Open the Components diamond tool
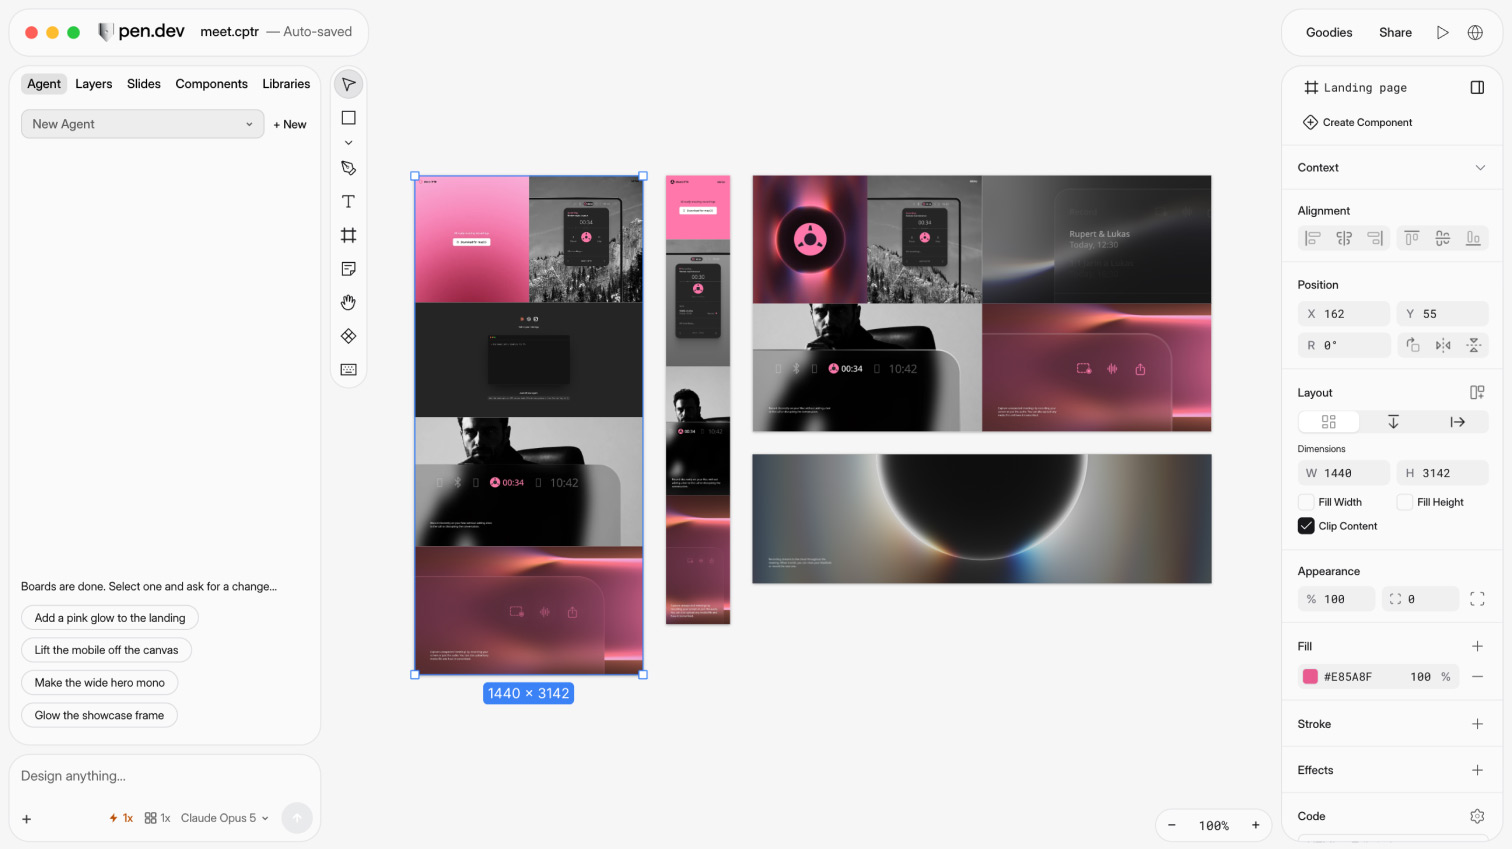 (348, 336)
